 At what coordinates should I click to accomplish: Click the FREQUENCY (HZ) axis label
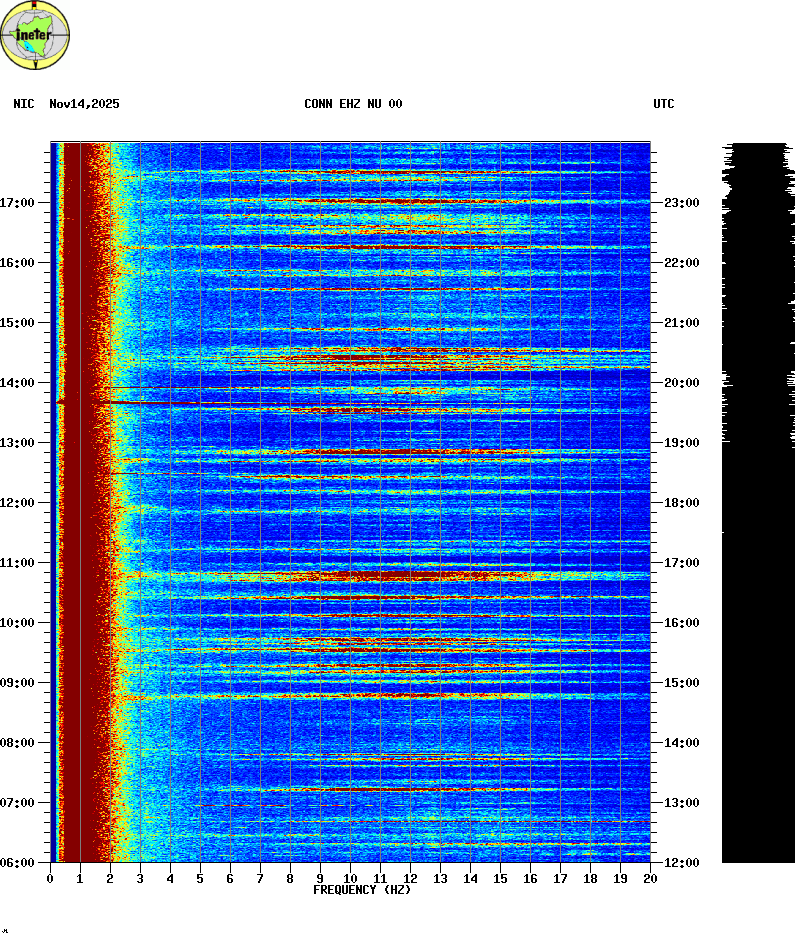(362, 890)
